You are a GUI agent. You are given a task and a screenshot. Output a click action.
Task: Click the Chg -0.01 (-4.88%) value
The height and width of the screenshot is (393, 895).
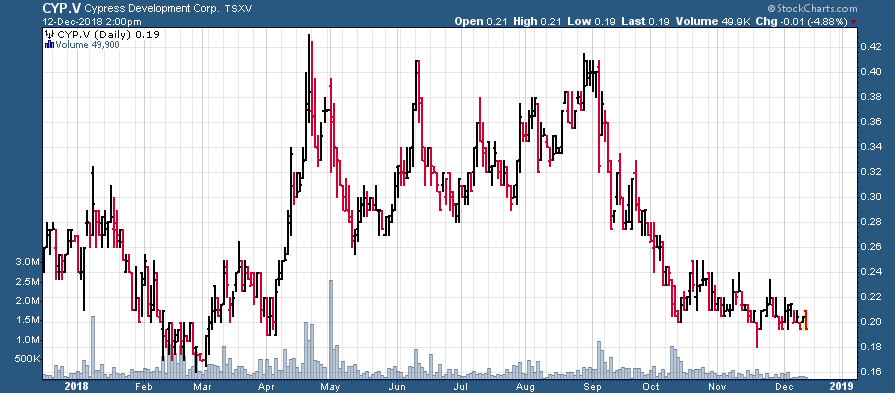click(x=801, y=21)
